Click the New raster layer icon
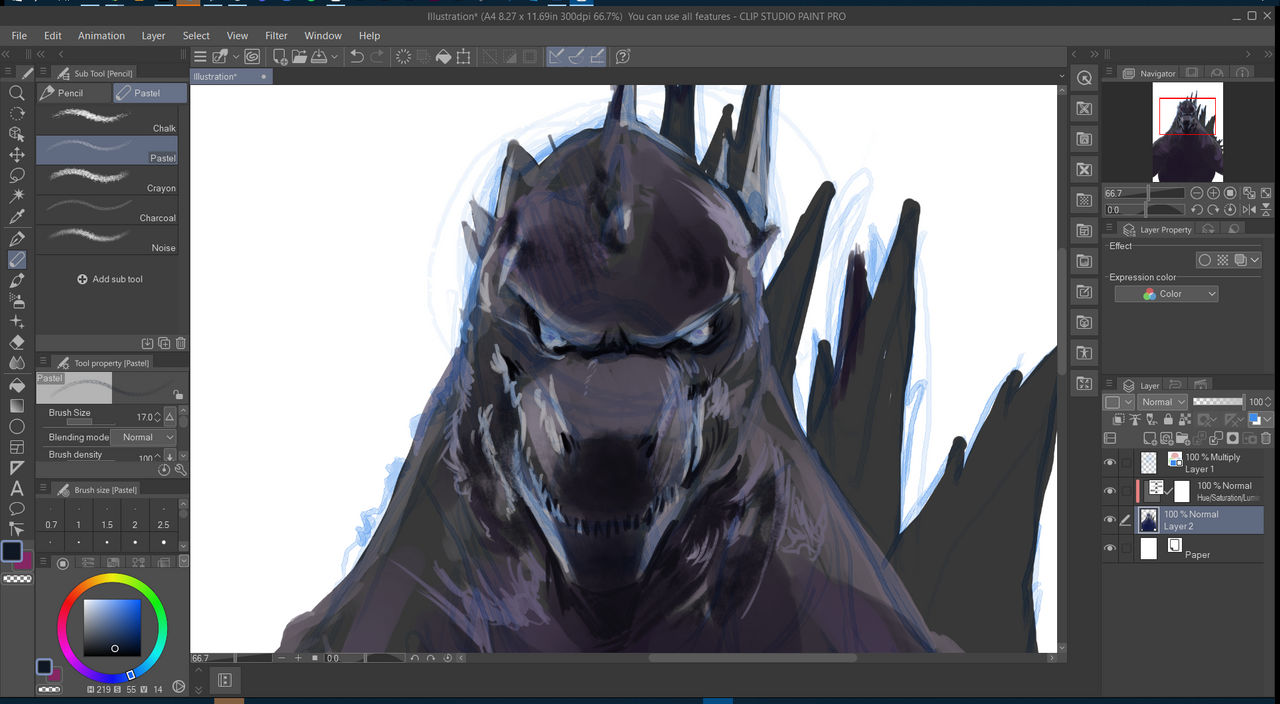 pyautogui.click(x=1148, y=438)
